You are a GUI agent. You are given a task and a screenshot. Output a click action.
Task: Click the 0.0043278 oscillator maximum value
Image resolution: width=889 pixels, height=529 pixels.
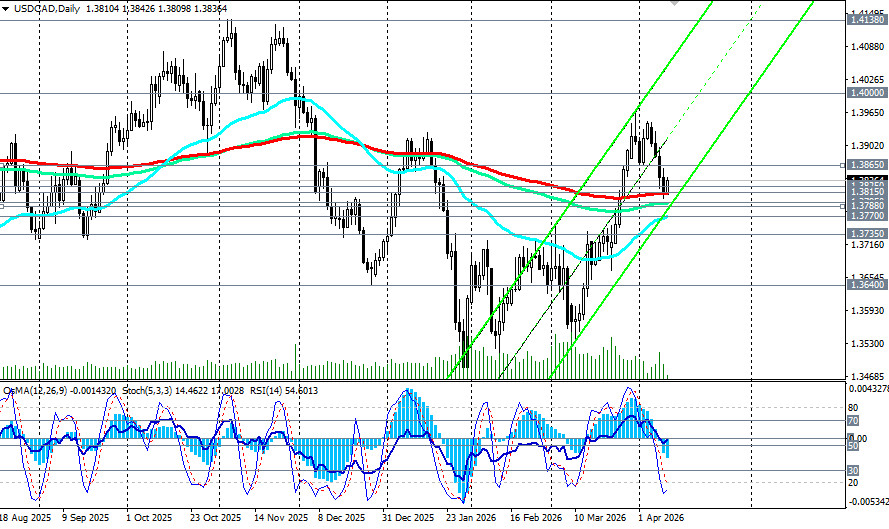click(x=869, y=388)
